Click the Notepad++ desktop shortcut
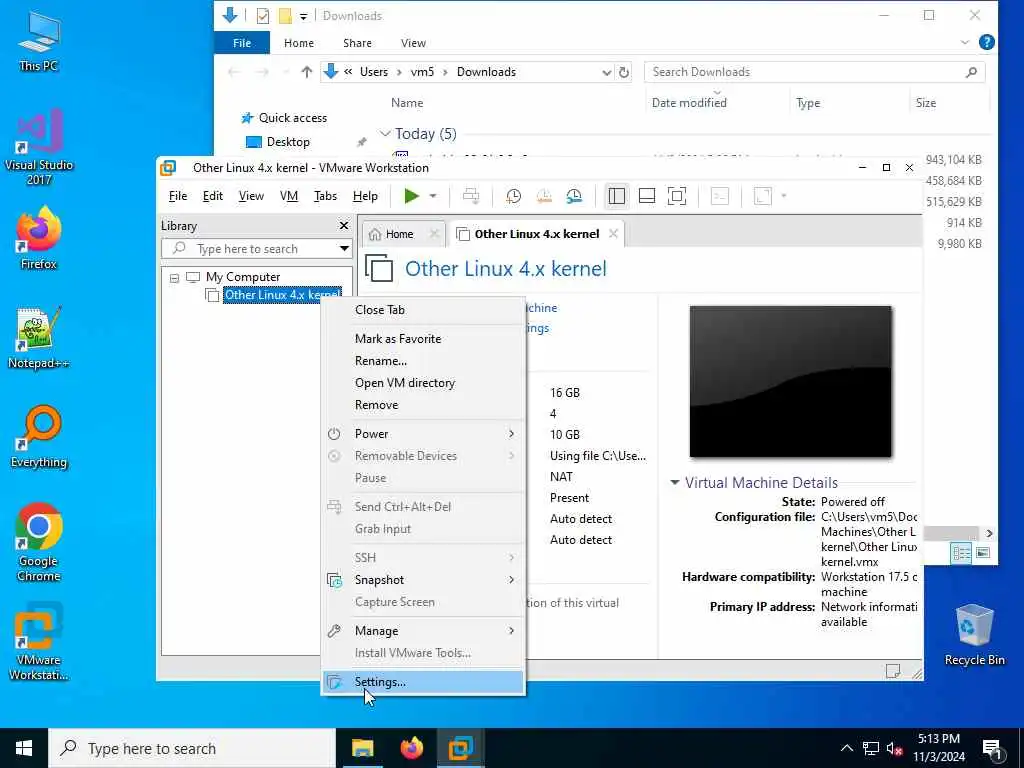Image resolution: width=1024 pixels, height=768 pixels. point(39,338)
